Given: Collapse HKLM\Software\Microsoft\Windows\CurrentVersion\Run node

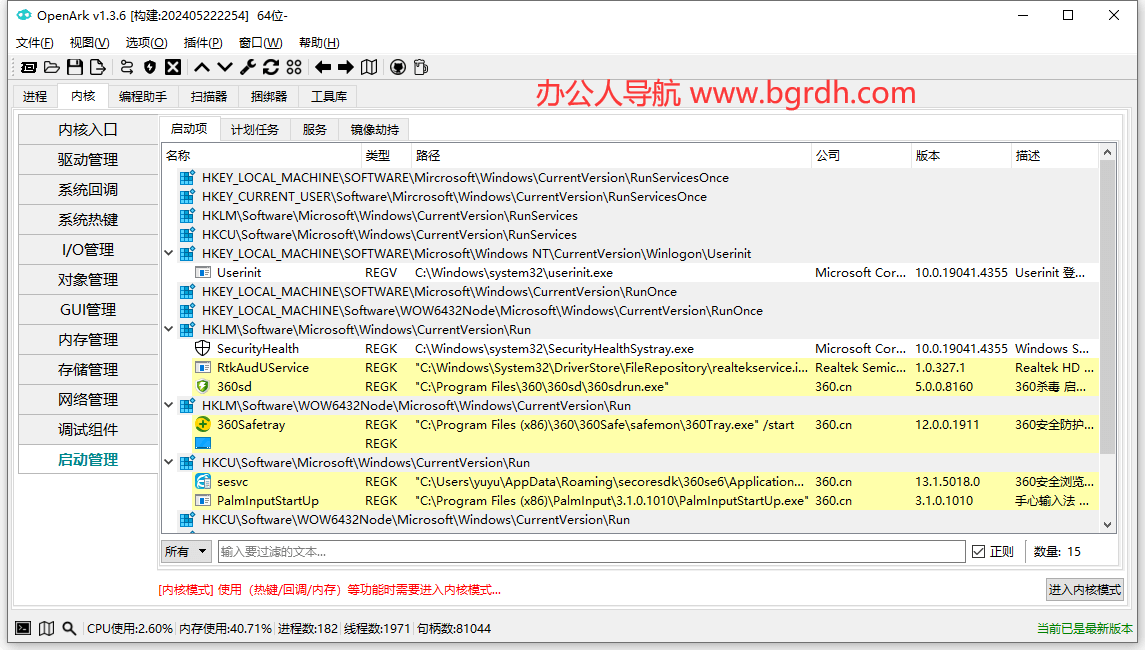Looking at the screenshot, I should click(169, 329).
